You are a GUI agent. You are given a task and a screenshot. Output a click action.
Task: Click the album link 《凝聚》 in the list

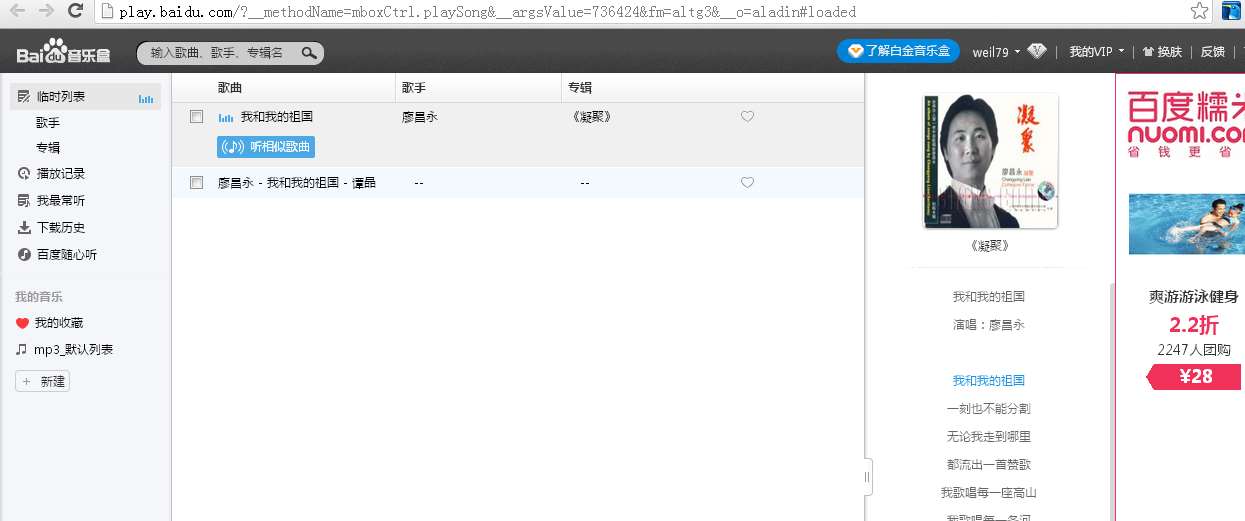[592, 117]
